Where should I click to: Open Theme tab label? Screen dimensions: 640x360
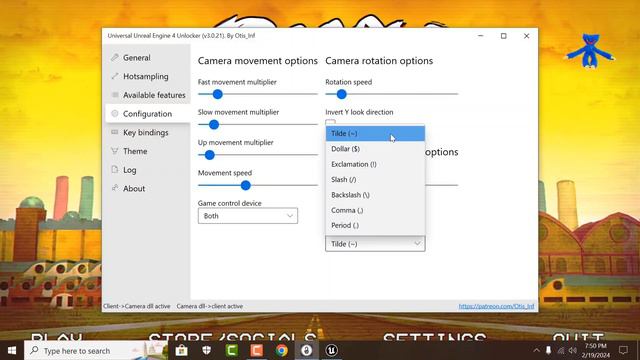[x=135, y=151]
